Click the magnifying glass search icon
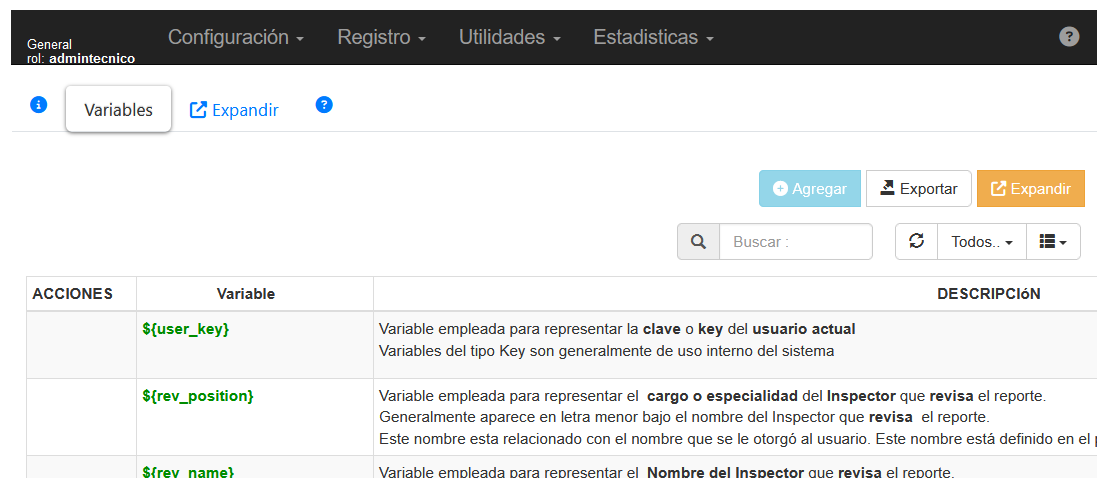 coord(698,242)
